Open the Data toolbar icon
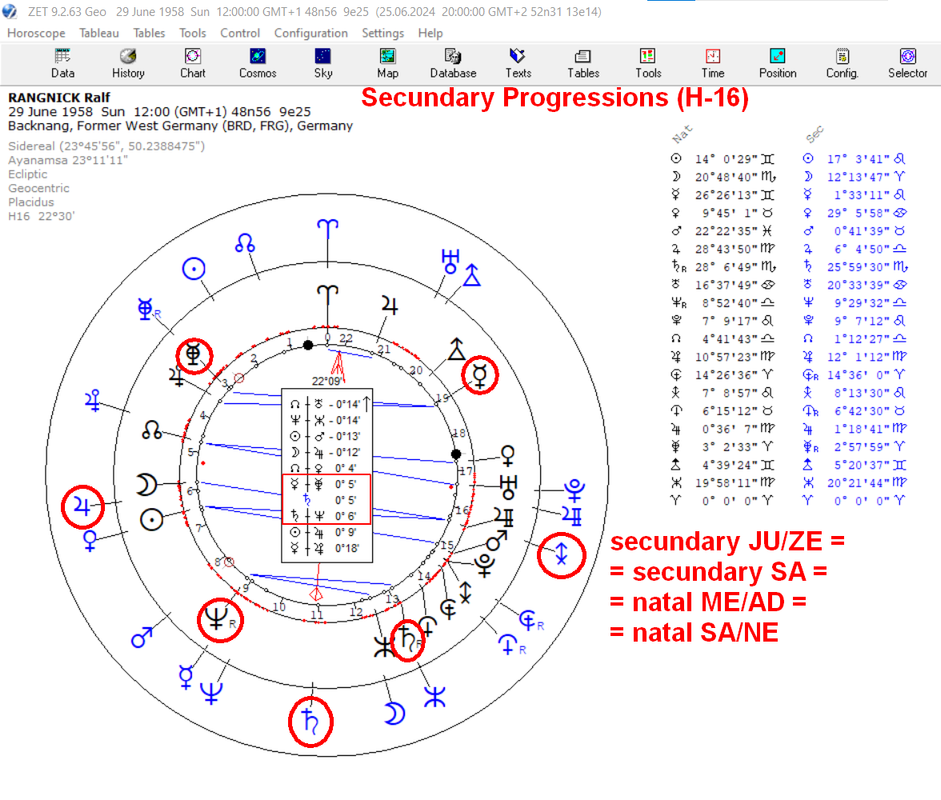941x800 pixels. pos(62,63)
